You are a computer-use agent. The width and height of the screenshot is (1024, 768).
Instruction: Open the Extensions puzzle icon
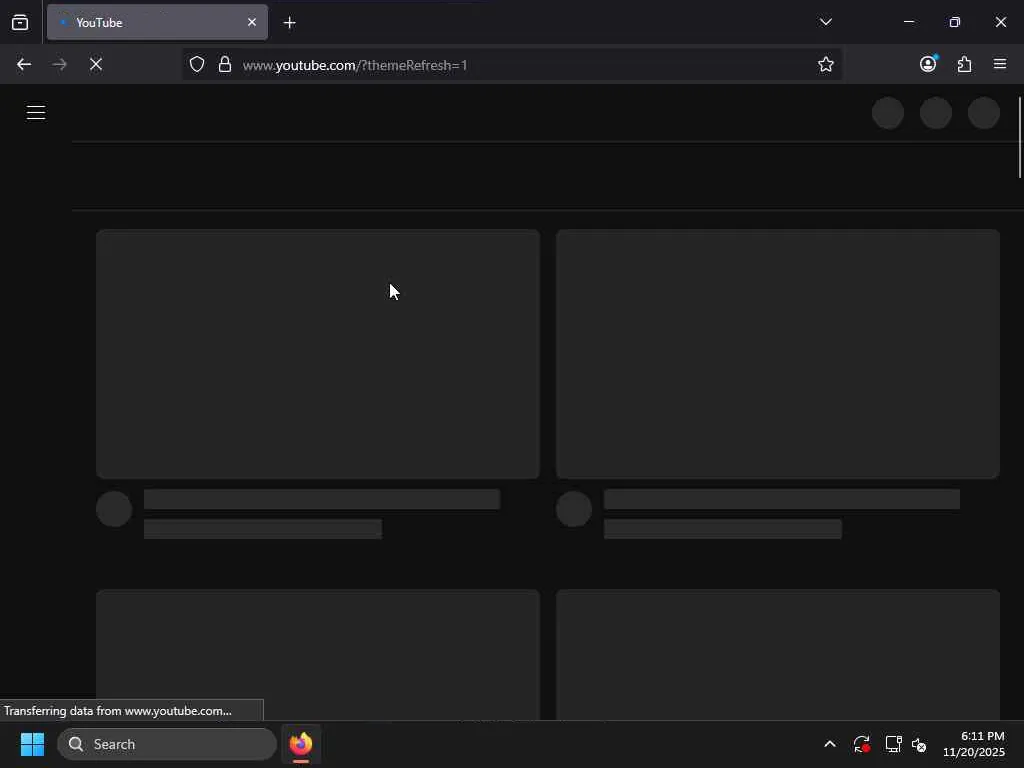964,64
